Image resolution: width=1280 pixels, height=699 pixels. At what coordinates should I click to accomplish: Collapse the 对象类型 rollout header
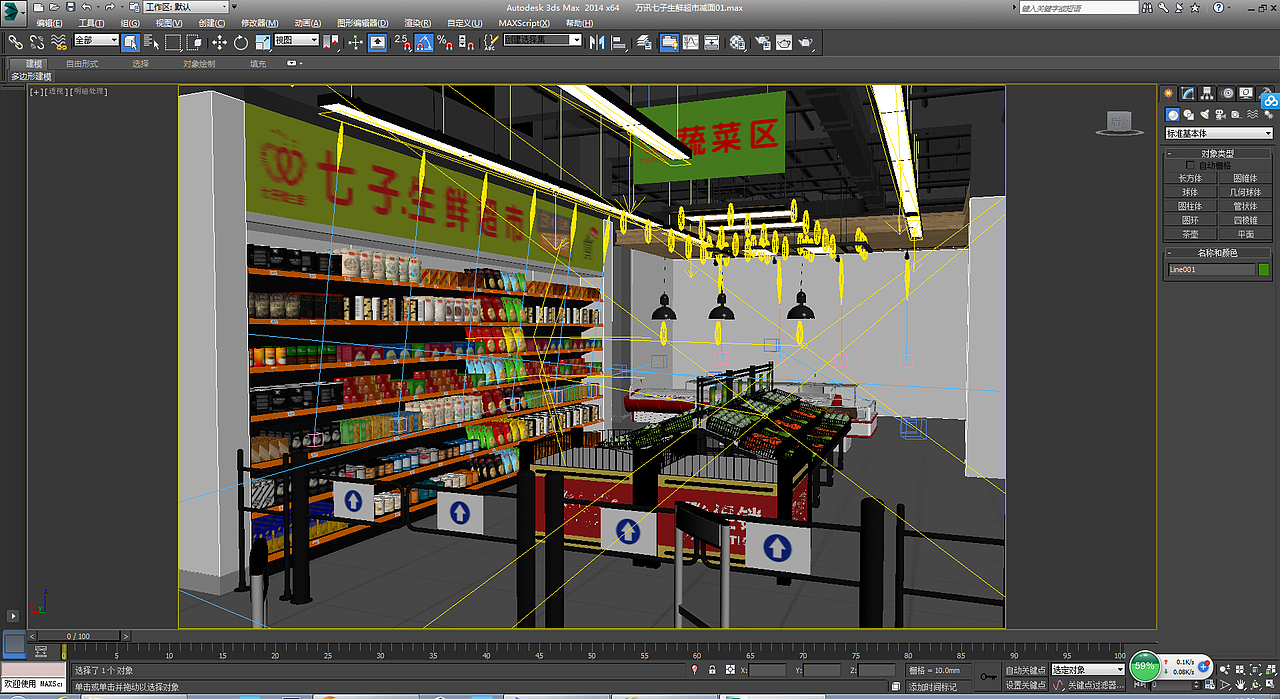(x=1218, y=153)
